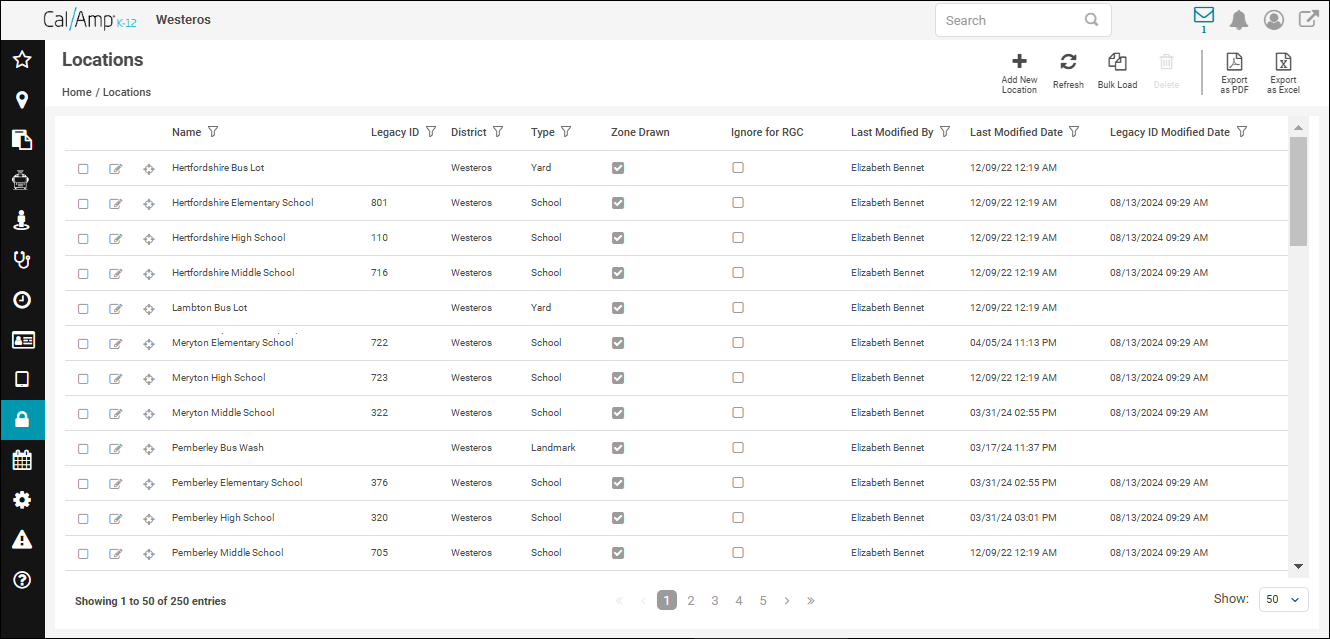
Task: Click the search magnifier icon
Action: pyautogui.click(x=1092, y=20)
